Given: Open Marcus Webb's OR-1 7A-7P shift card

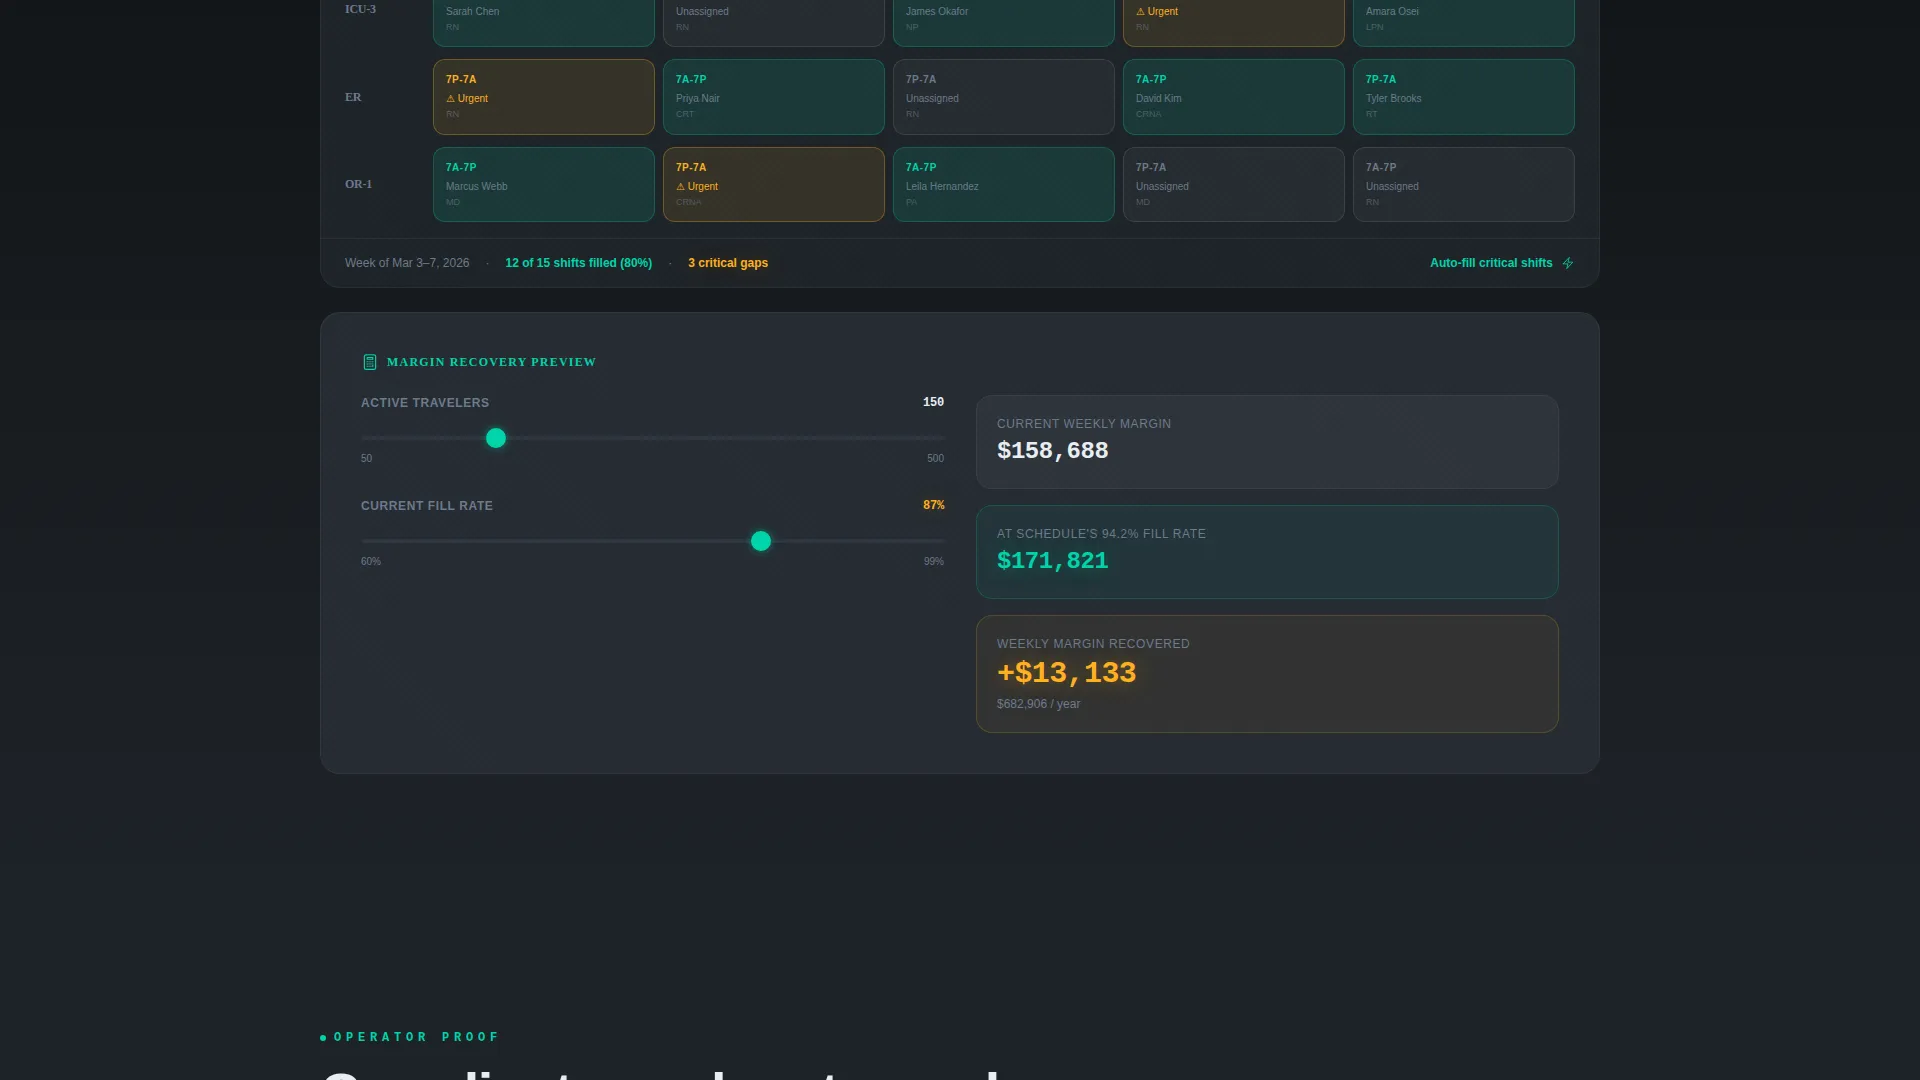Looking at the screenshot, I should 544,185.
